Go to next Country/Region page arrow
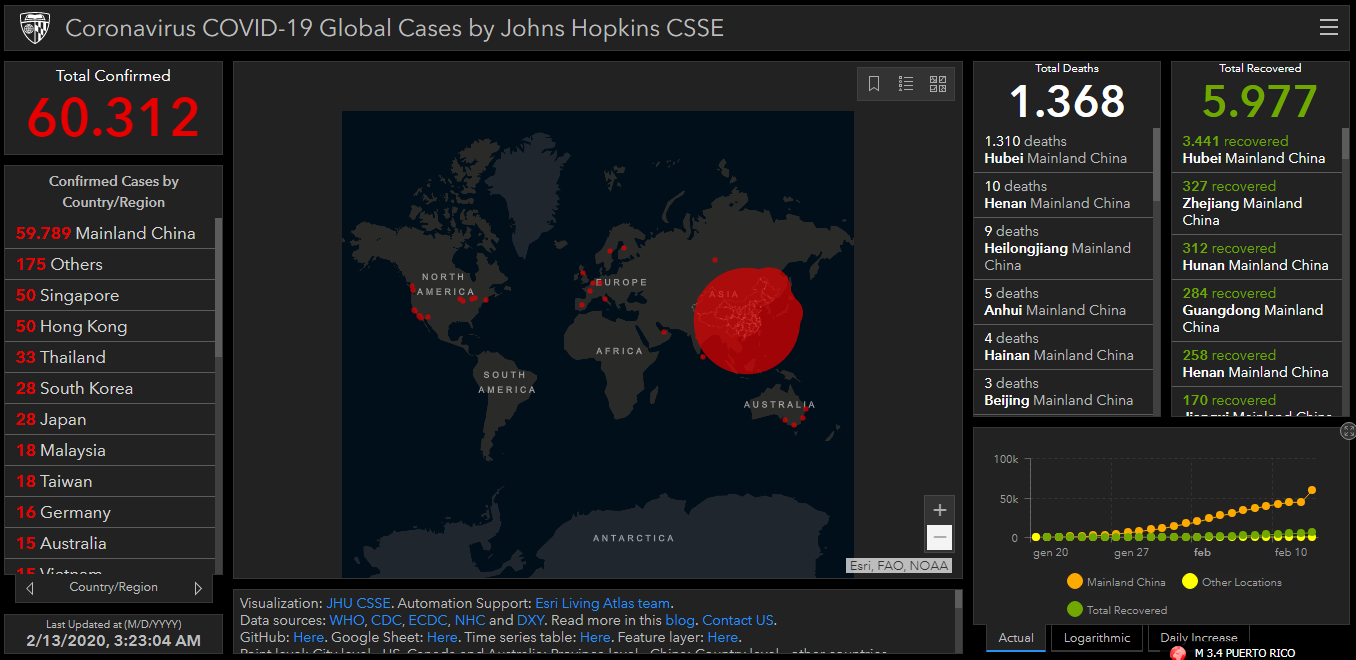 click(198, 588)
